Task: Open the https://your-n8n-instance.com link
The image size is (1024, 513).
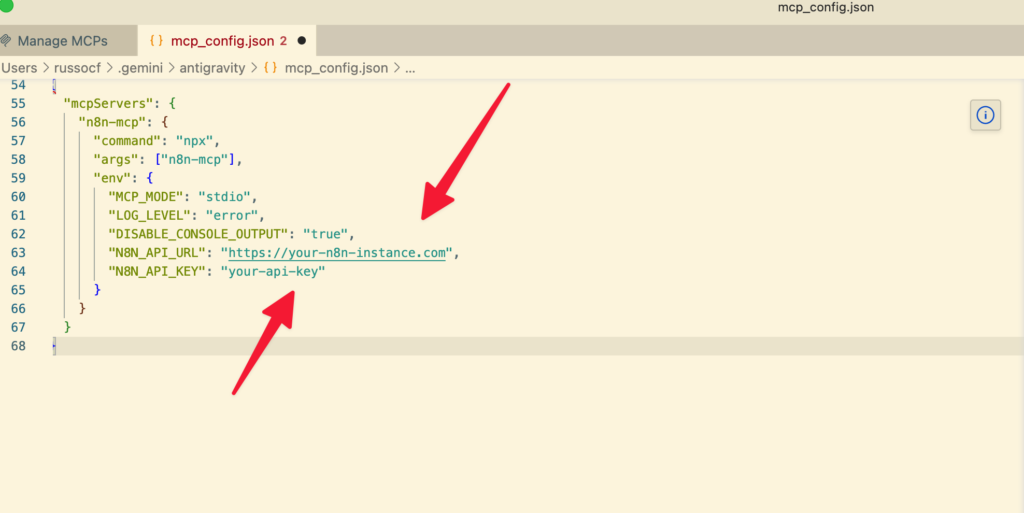Action: tap(337, 253)
